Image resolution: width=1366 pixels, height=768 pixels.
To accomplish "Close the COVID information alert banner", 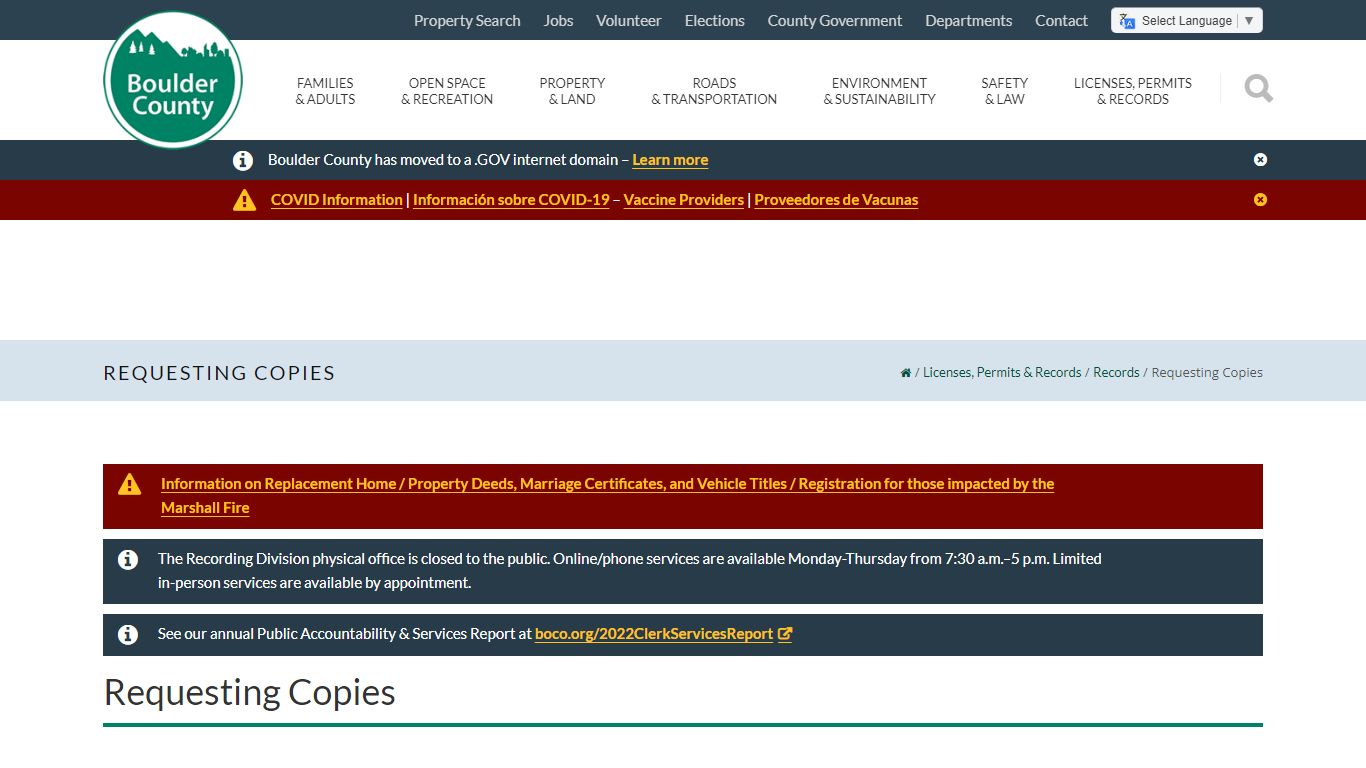I will coord(1260,200).
